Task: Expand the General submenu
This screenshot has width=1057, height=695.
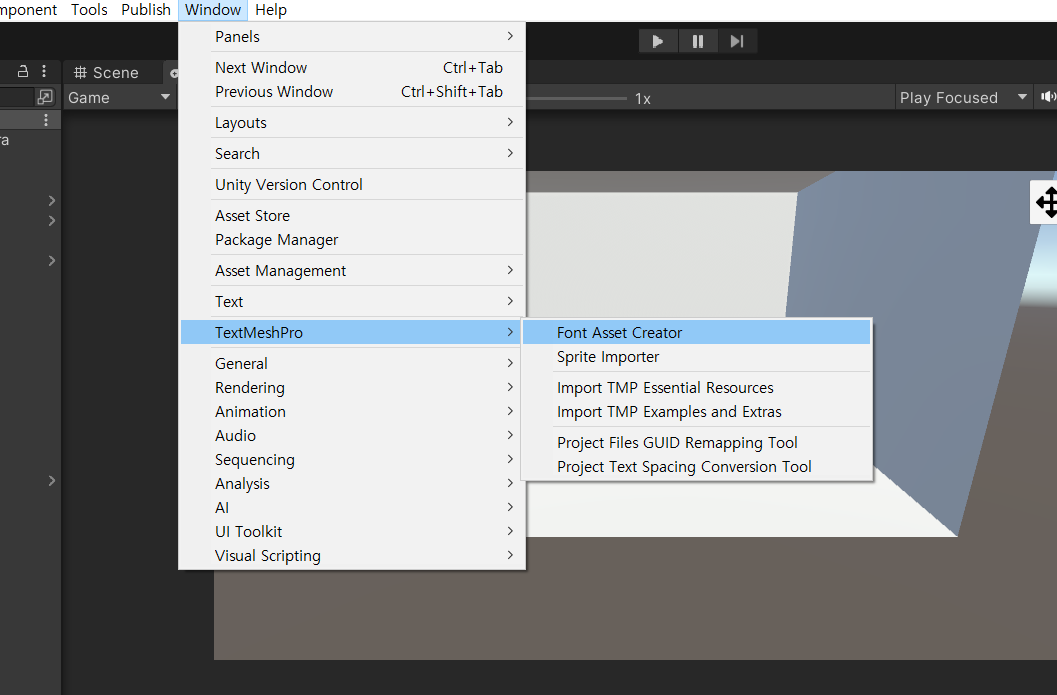Action: point(352,363)
